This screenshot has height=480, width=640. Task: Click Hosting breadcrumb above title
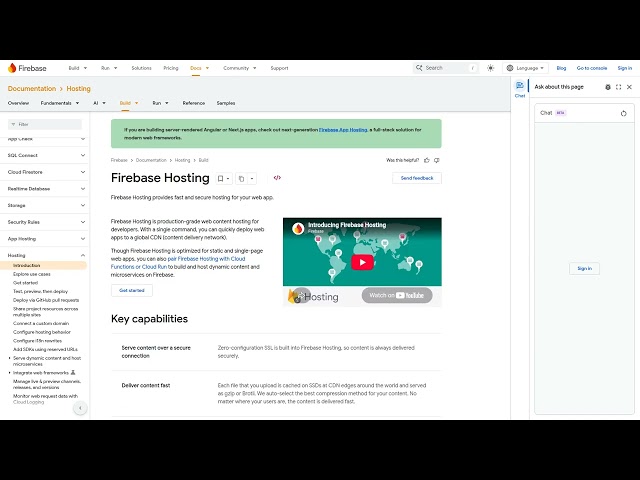click(182, 160)
